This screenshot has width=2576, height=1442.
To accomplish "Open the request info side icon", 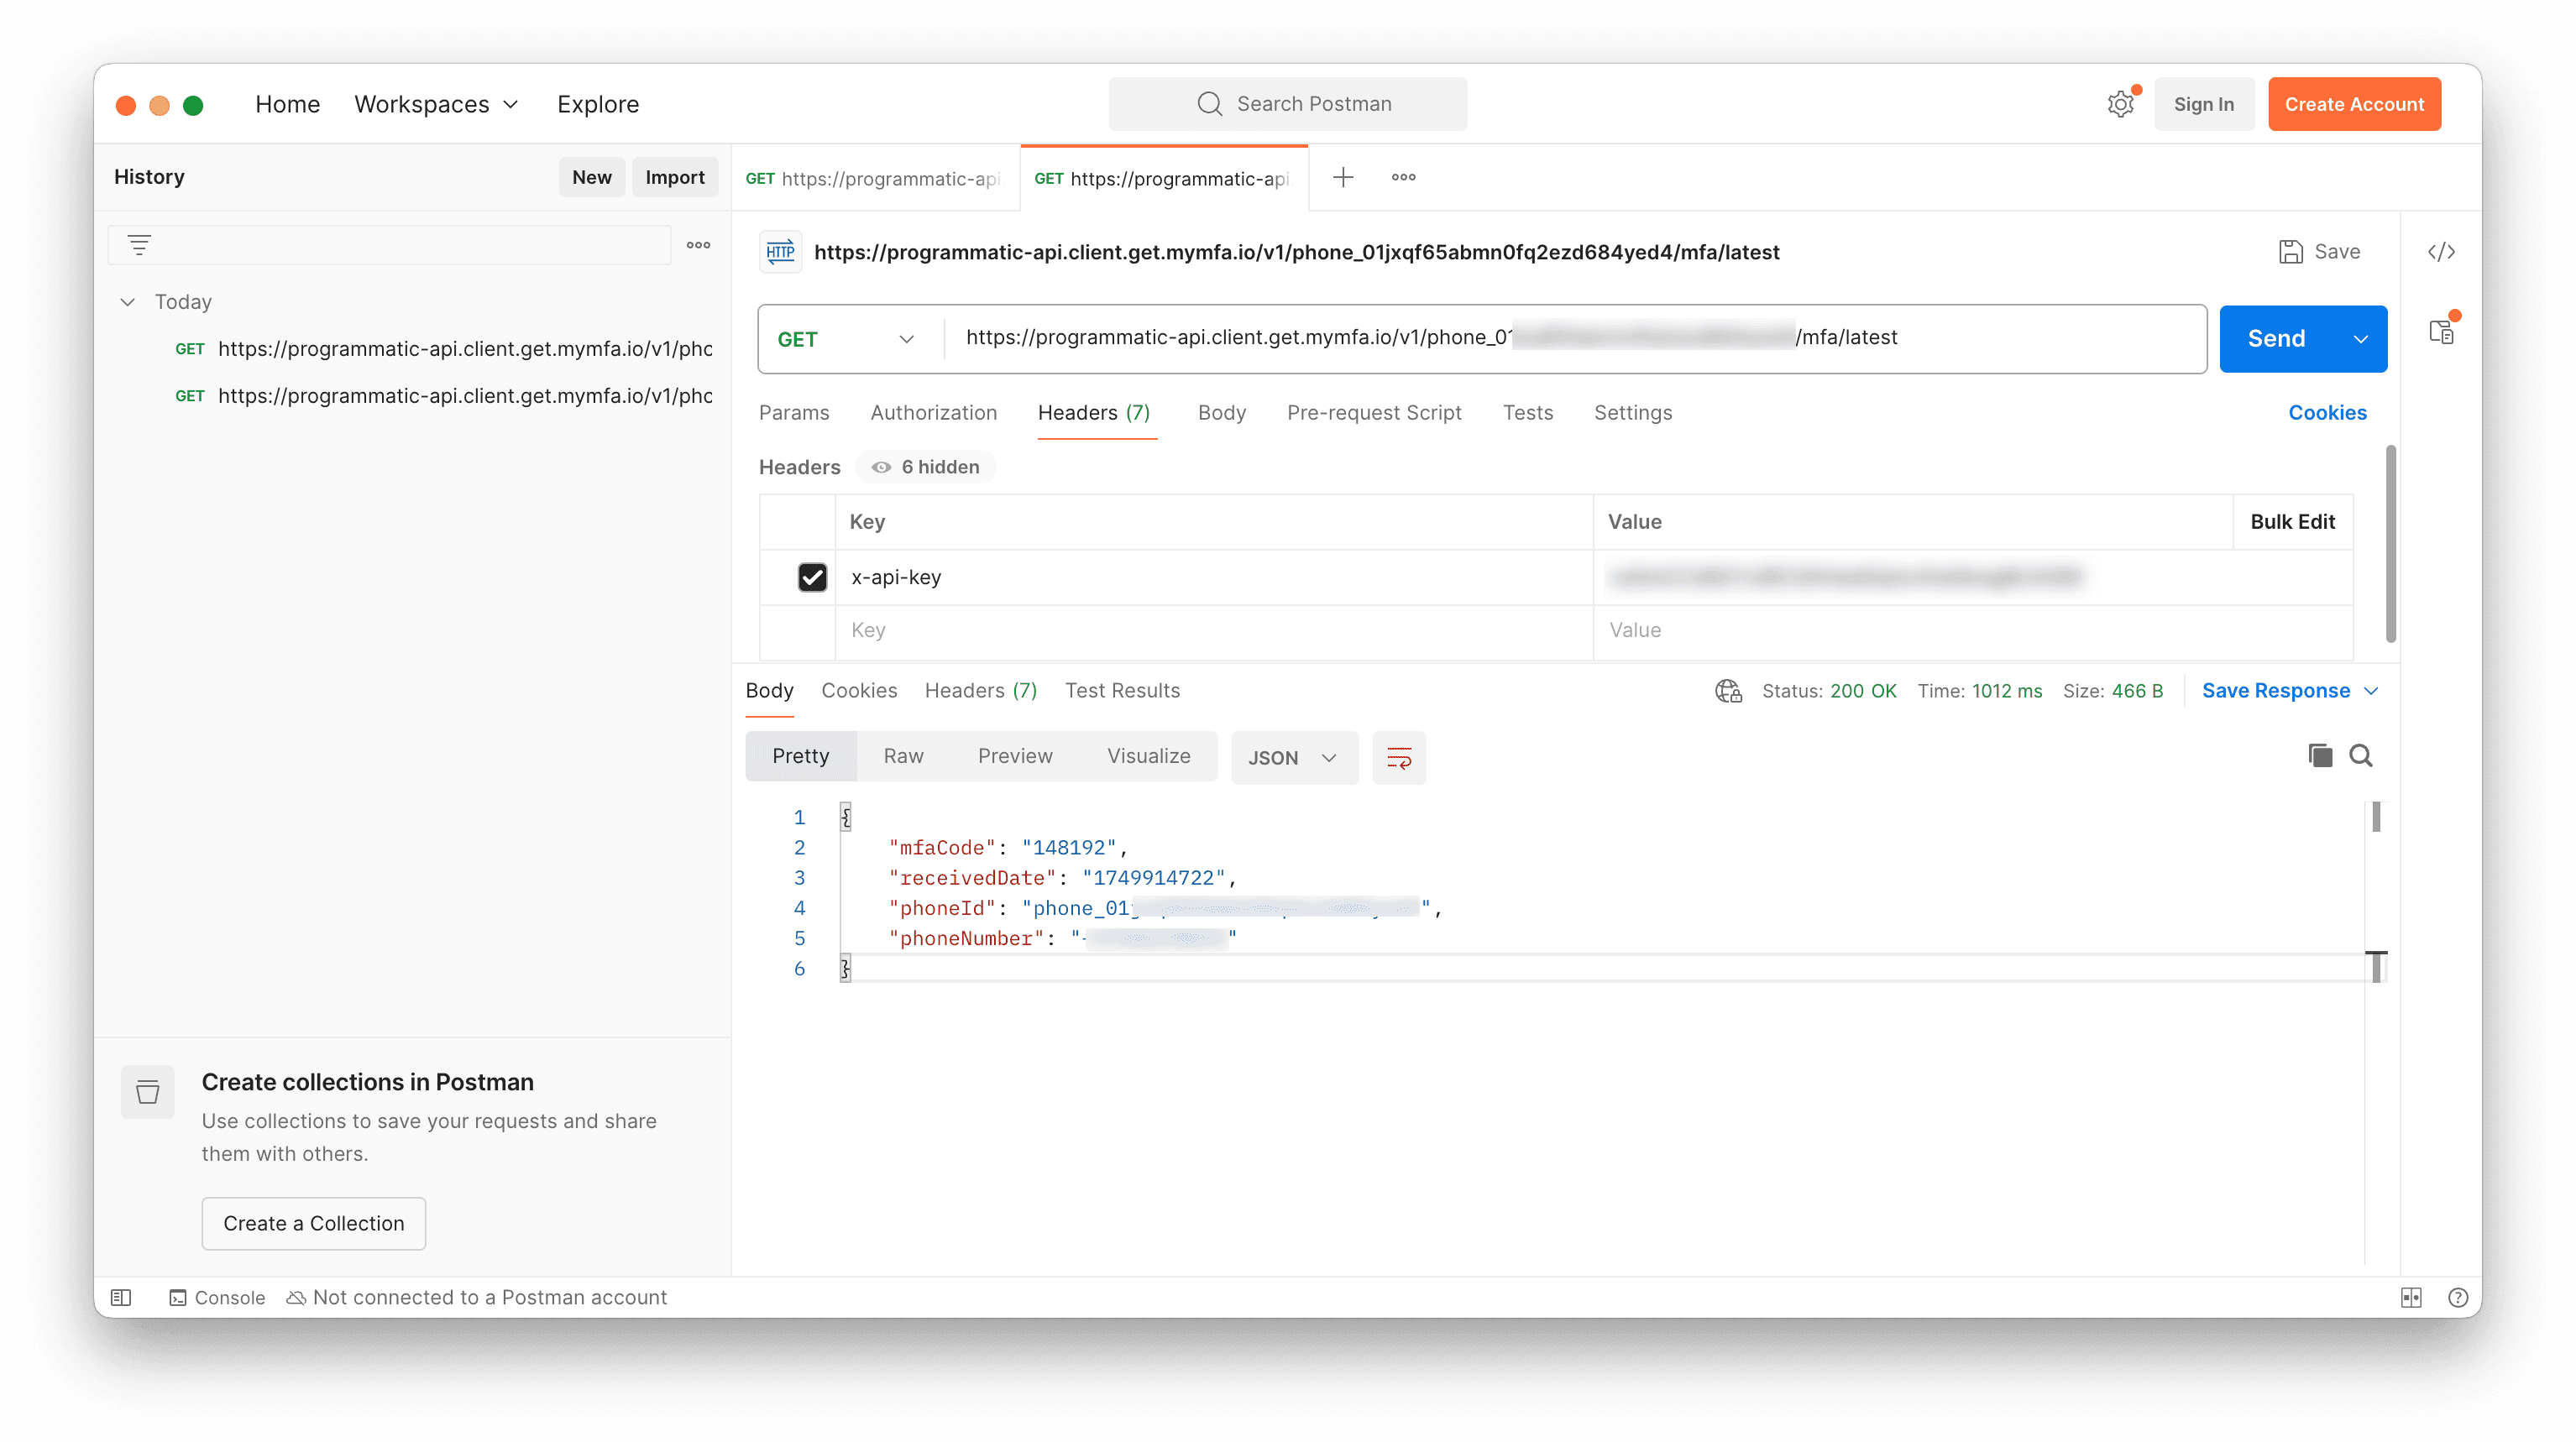I will 2441,332.
